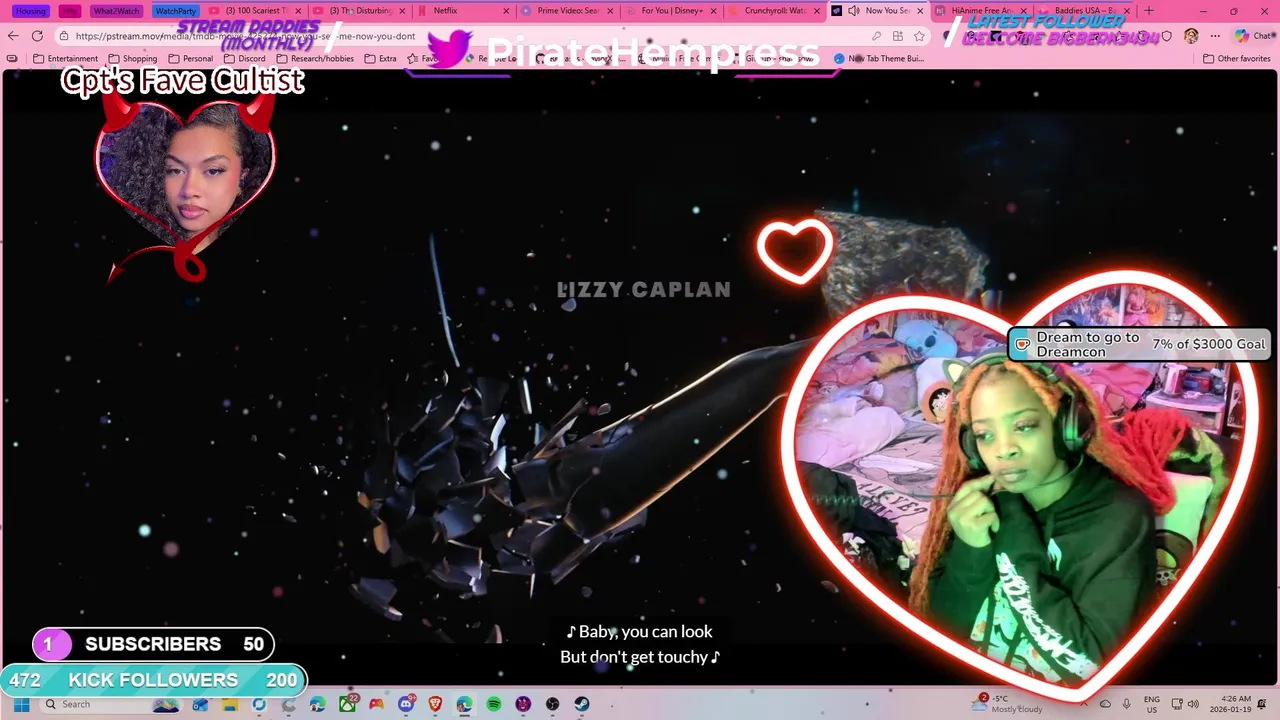Viewport: 1280px width, 720px height.
Task: Open the WatchParty tab group
Action: 176,11
